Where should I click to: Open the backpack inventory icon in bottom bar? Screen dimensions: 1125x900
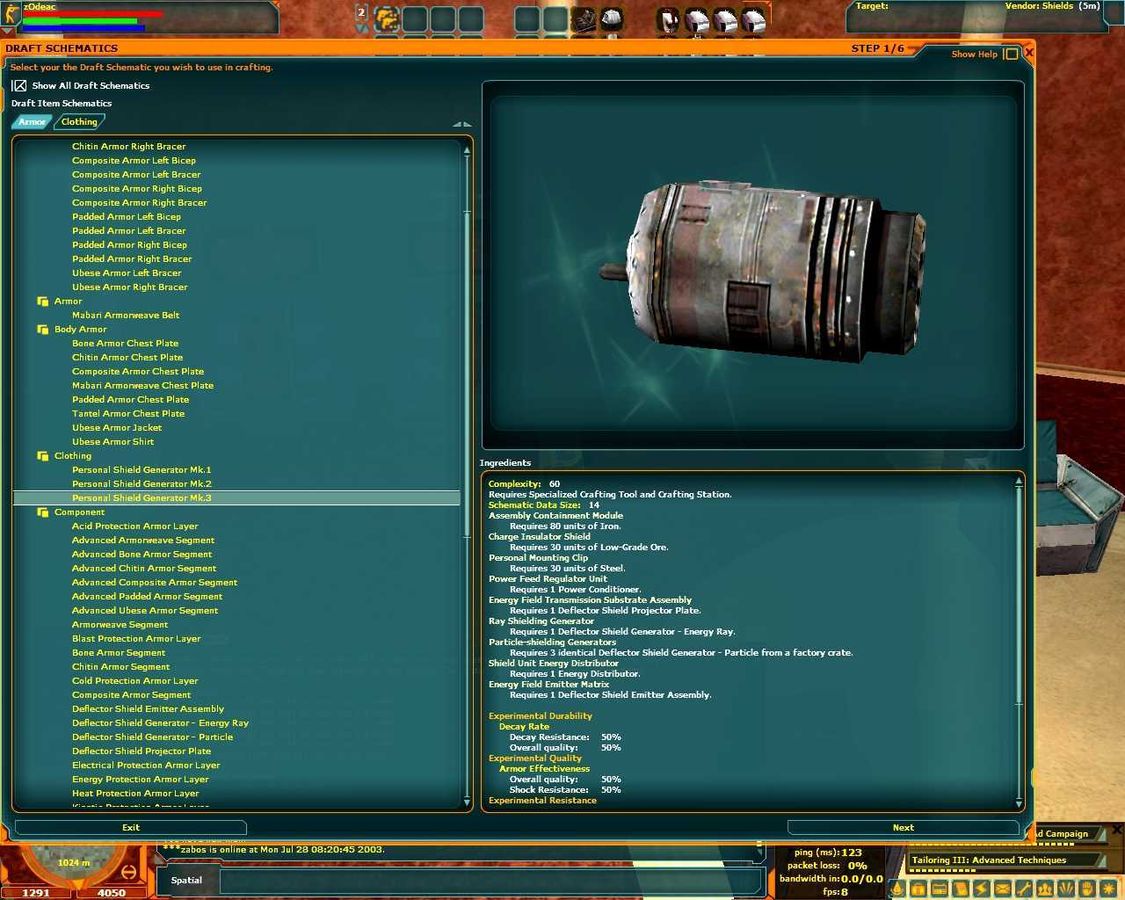tap(918, 888)
